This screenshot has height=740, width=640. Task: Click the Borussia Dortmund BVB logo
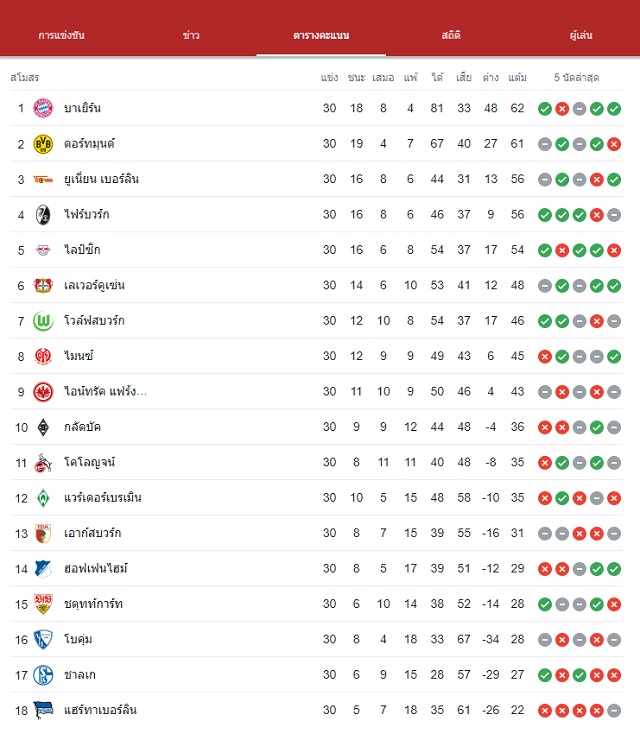click(x=43, y=144)
